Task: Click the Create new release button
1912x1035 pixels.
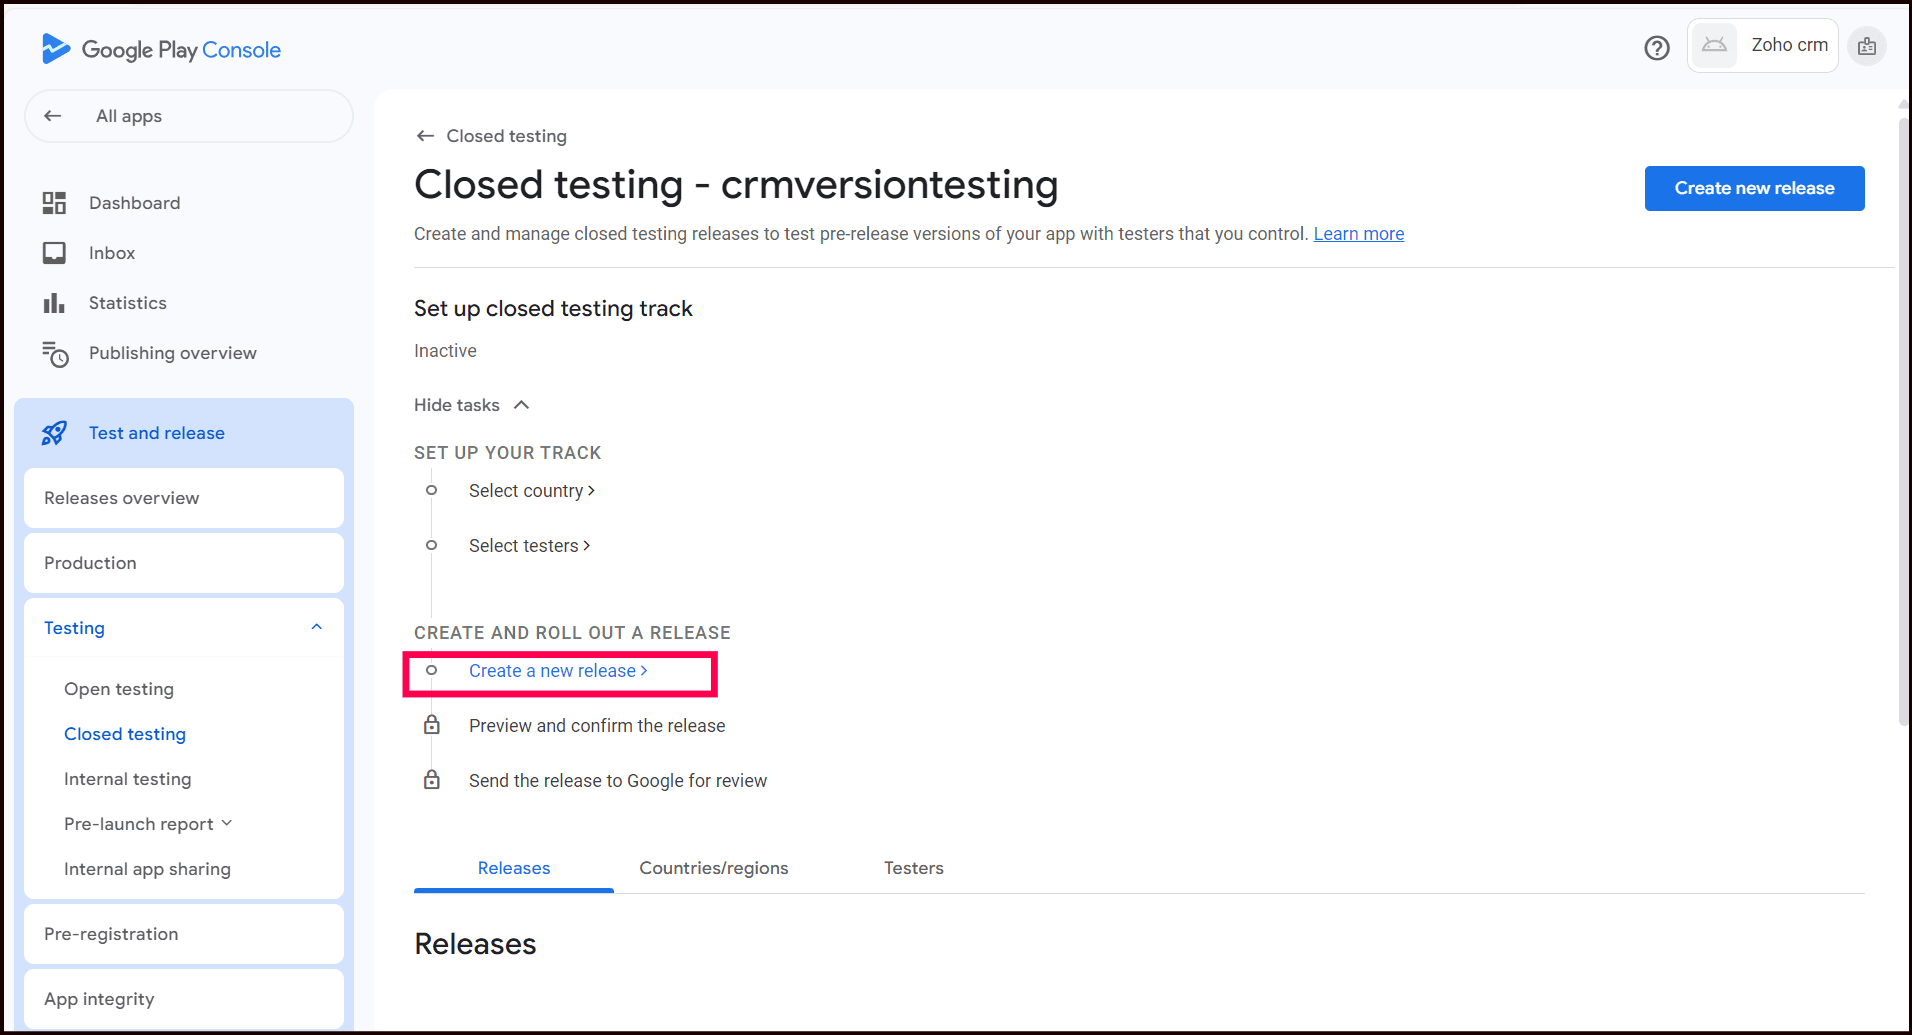Action: pyautogui.click(x=1754, y=188)
